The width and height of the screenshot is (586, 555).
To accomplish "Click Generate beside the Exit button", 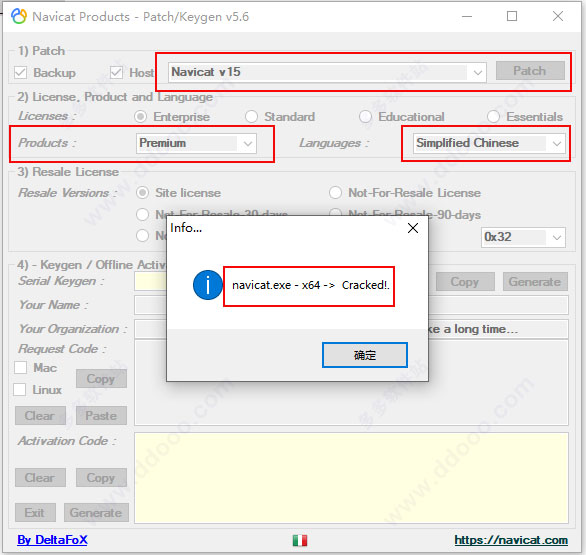I will click(x=96, y=512).
